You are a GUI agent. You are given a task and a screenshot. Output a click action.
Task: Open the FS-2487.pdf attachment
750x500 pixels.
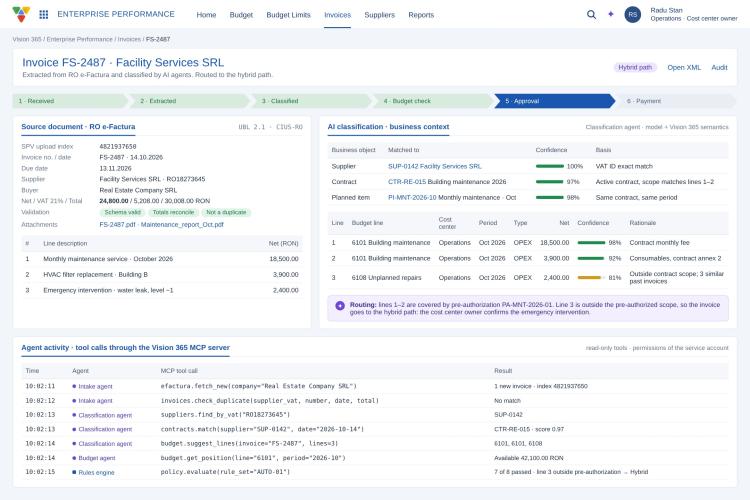point(117,224)
